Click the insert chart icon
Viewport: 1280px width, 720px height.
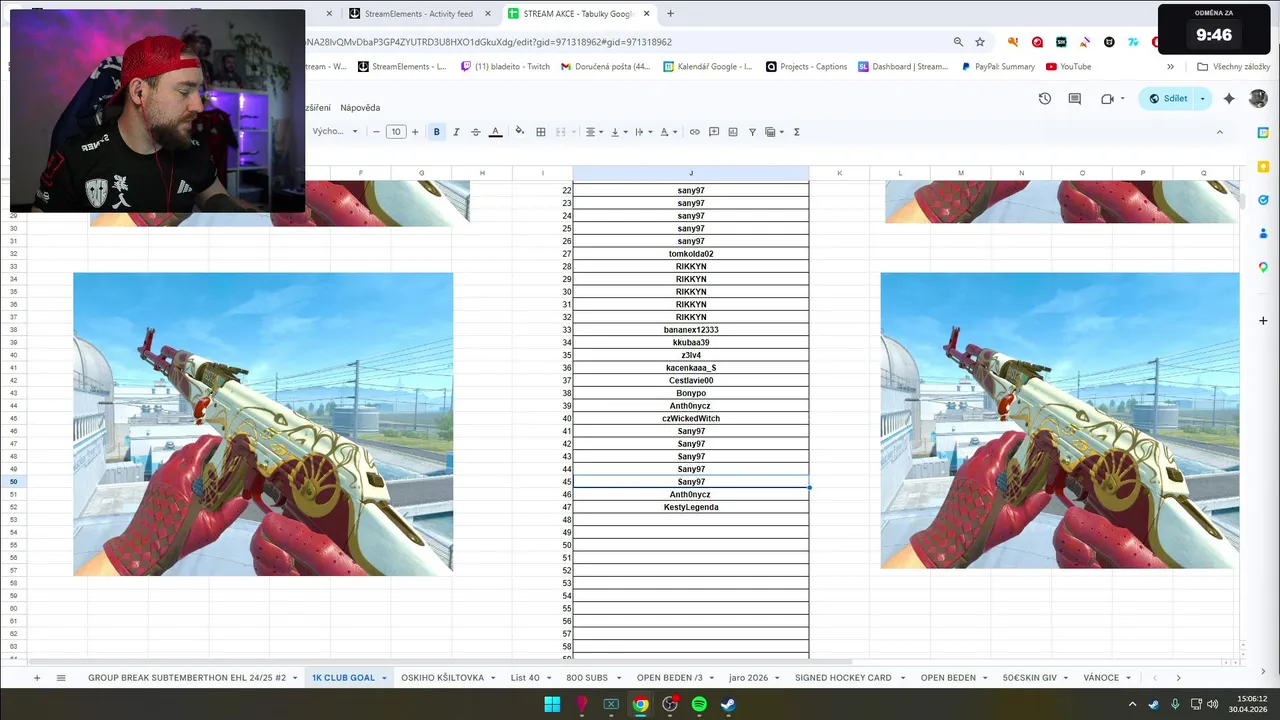pyautogui.click(x=733, y=132)
